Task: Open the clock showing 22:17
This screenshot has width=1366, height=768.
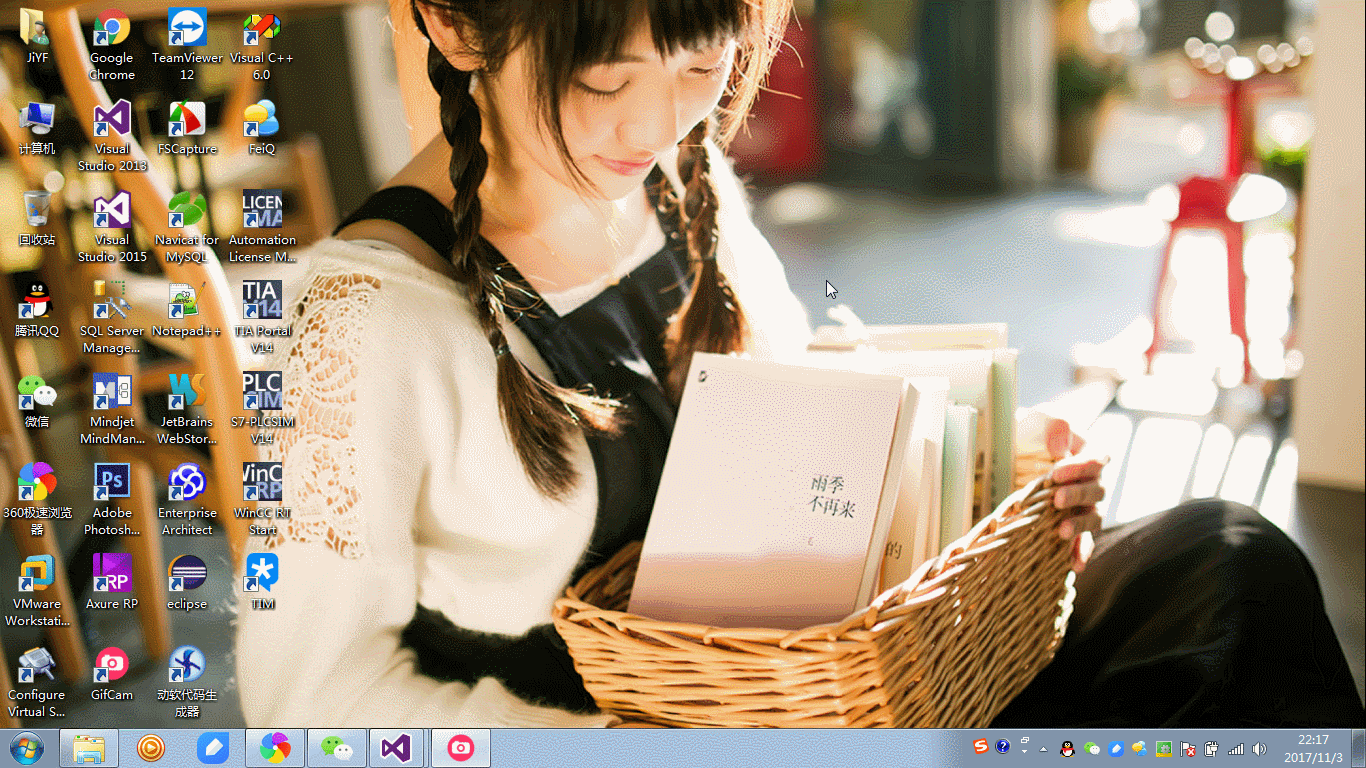Action: click(x=1313, y=749)
